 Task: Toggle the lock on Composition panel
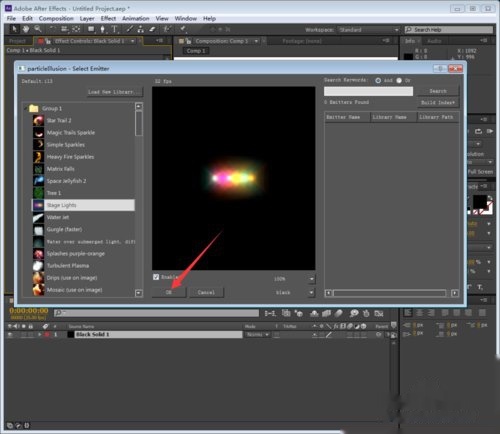pyautogui.click(x=189, y=41)
